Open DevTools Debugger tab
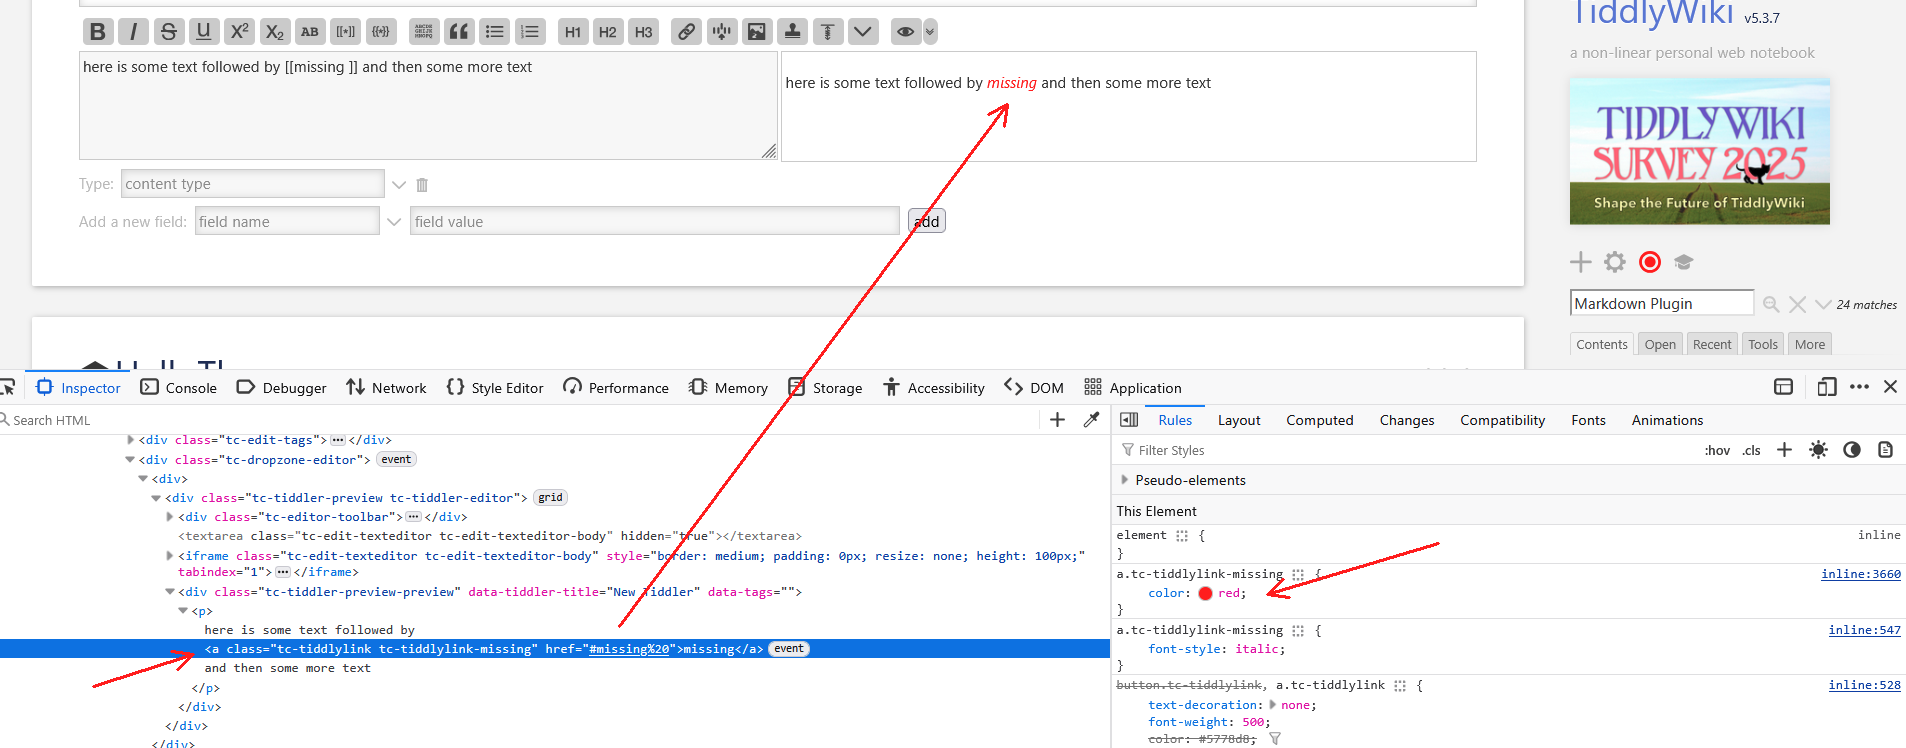The height and width of the screenshot is (748, 1906). [x=281, y=388]
